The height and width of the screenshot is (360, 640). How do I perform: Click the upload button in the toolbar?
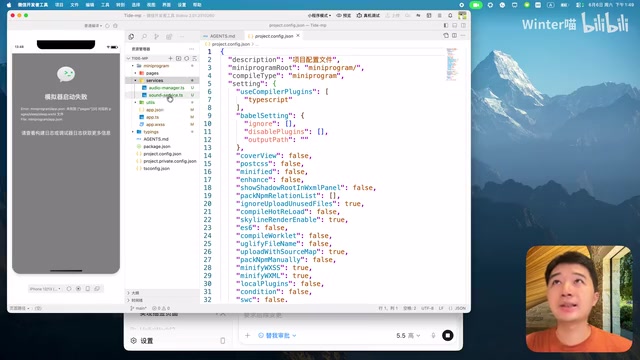pyautogui.click(x=393, y=16)
